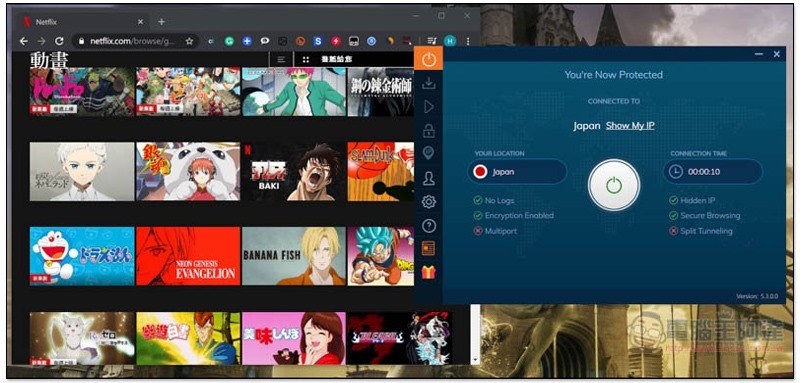Open the Chrome three-dot menu
800x383 pixels.
click(x=468, y=41)
